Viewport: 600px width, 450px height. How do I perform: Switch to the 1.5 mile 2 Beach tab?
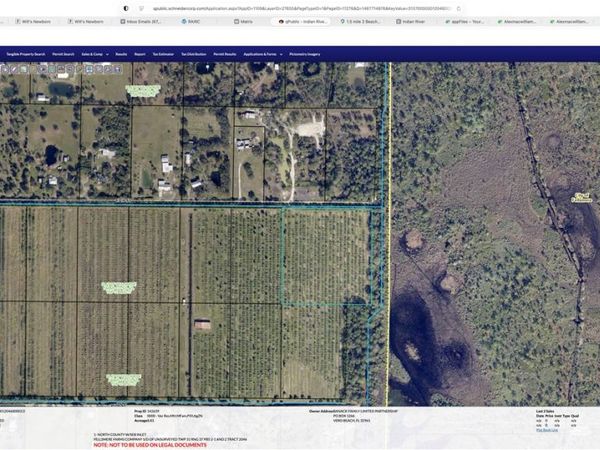coord(360,21)
